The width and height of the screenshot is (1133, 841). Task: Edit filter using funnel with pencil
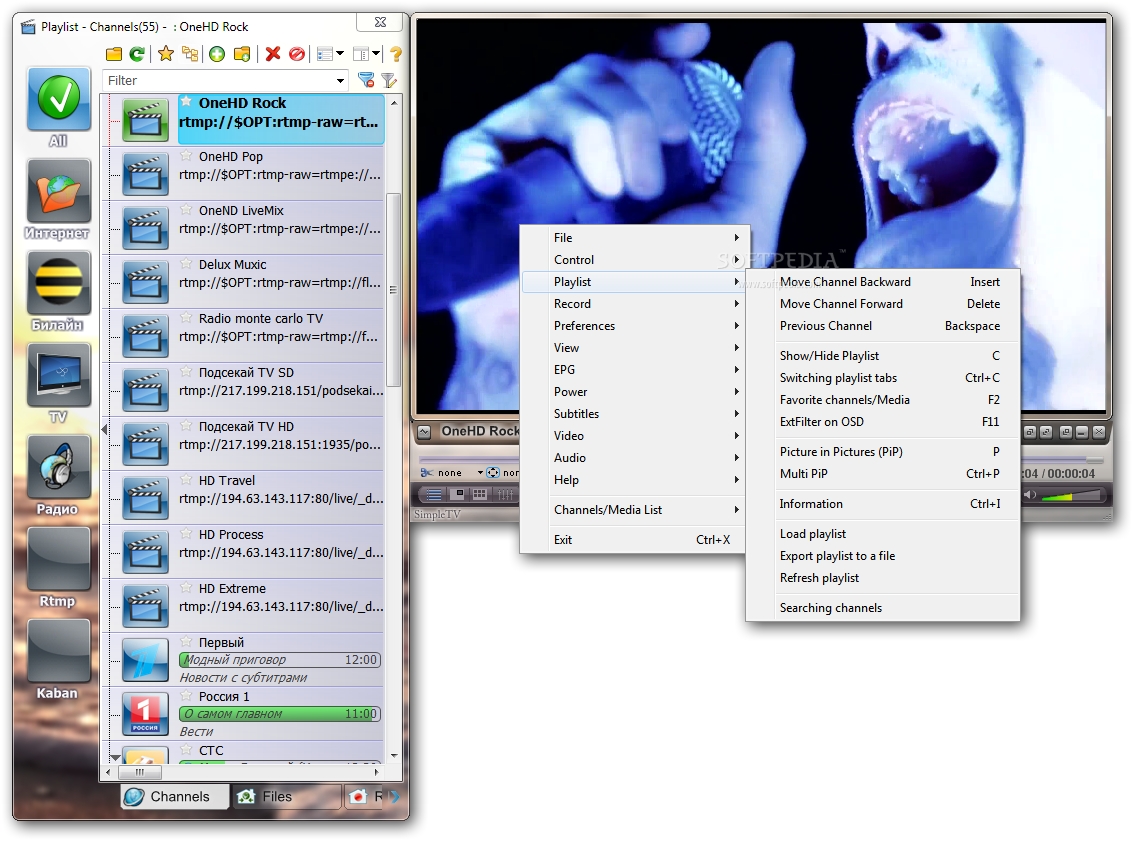[x=389, y=80]
